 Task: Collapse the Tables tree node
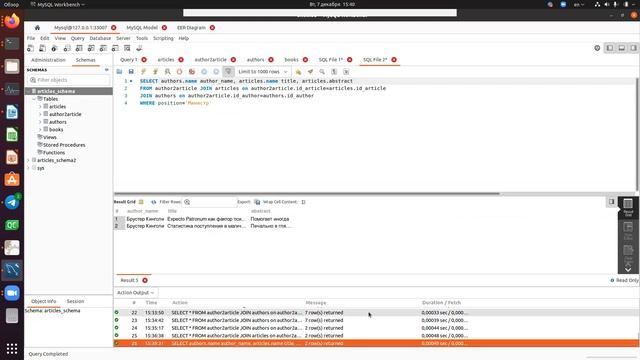34,99
